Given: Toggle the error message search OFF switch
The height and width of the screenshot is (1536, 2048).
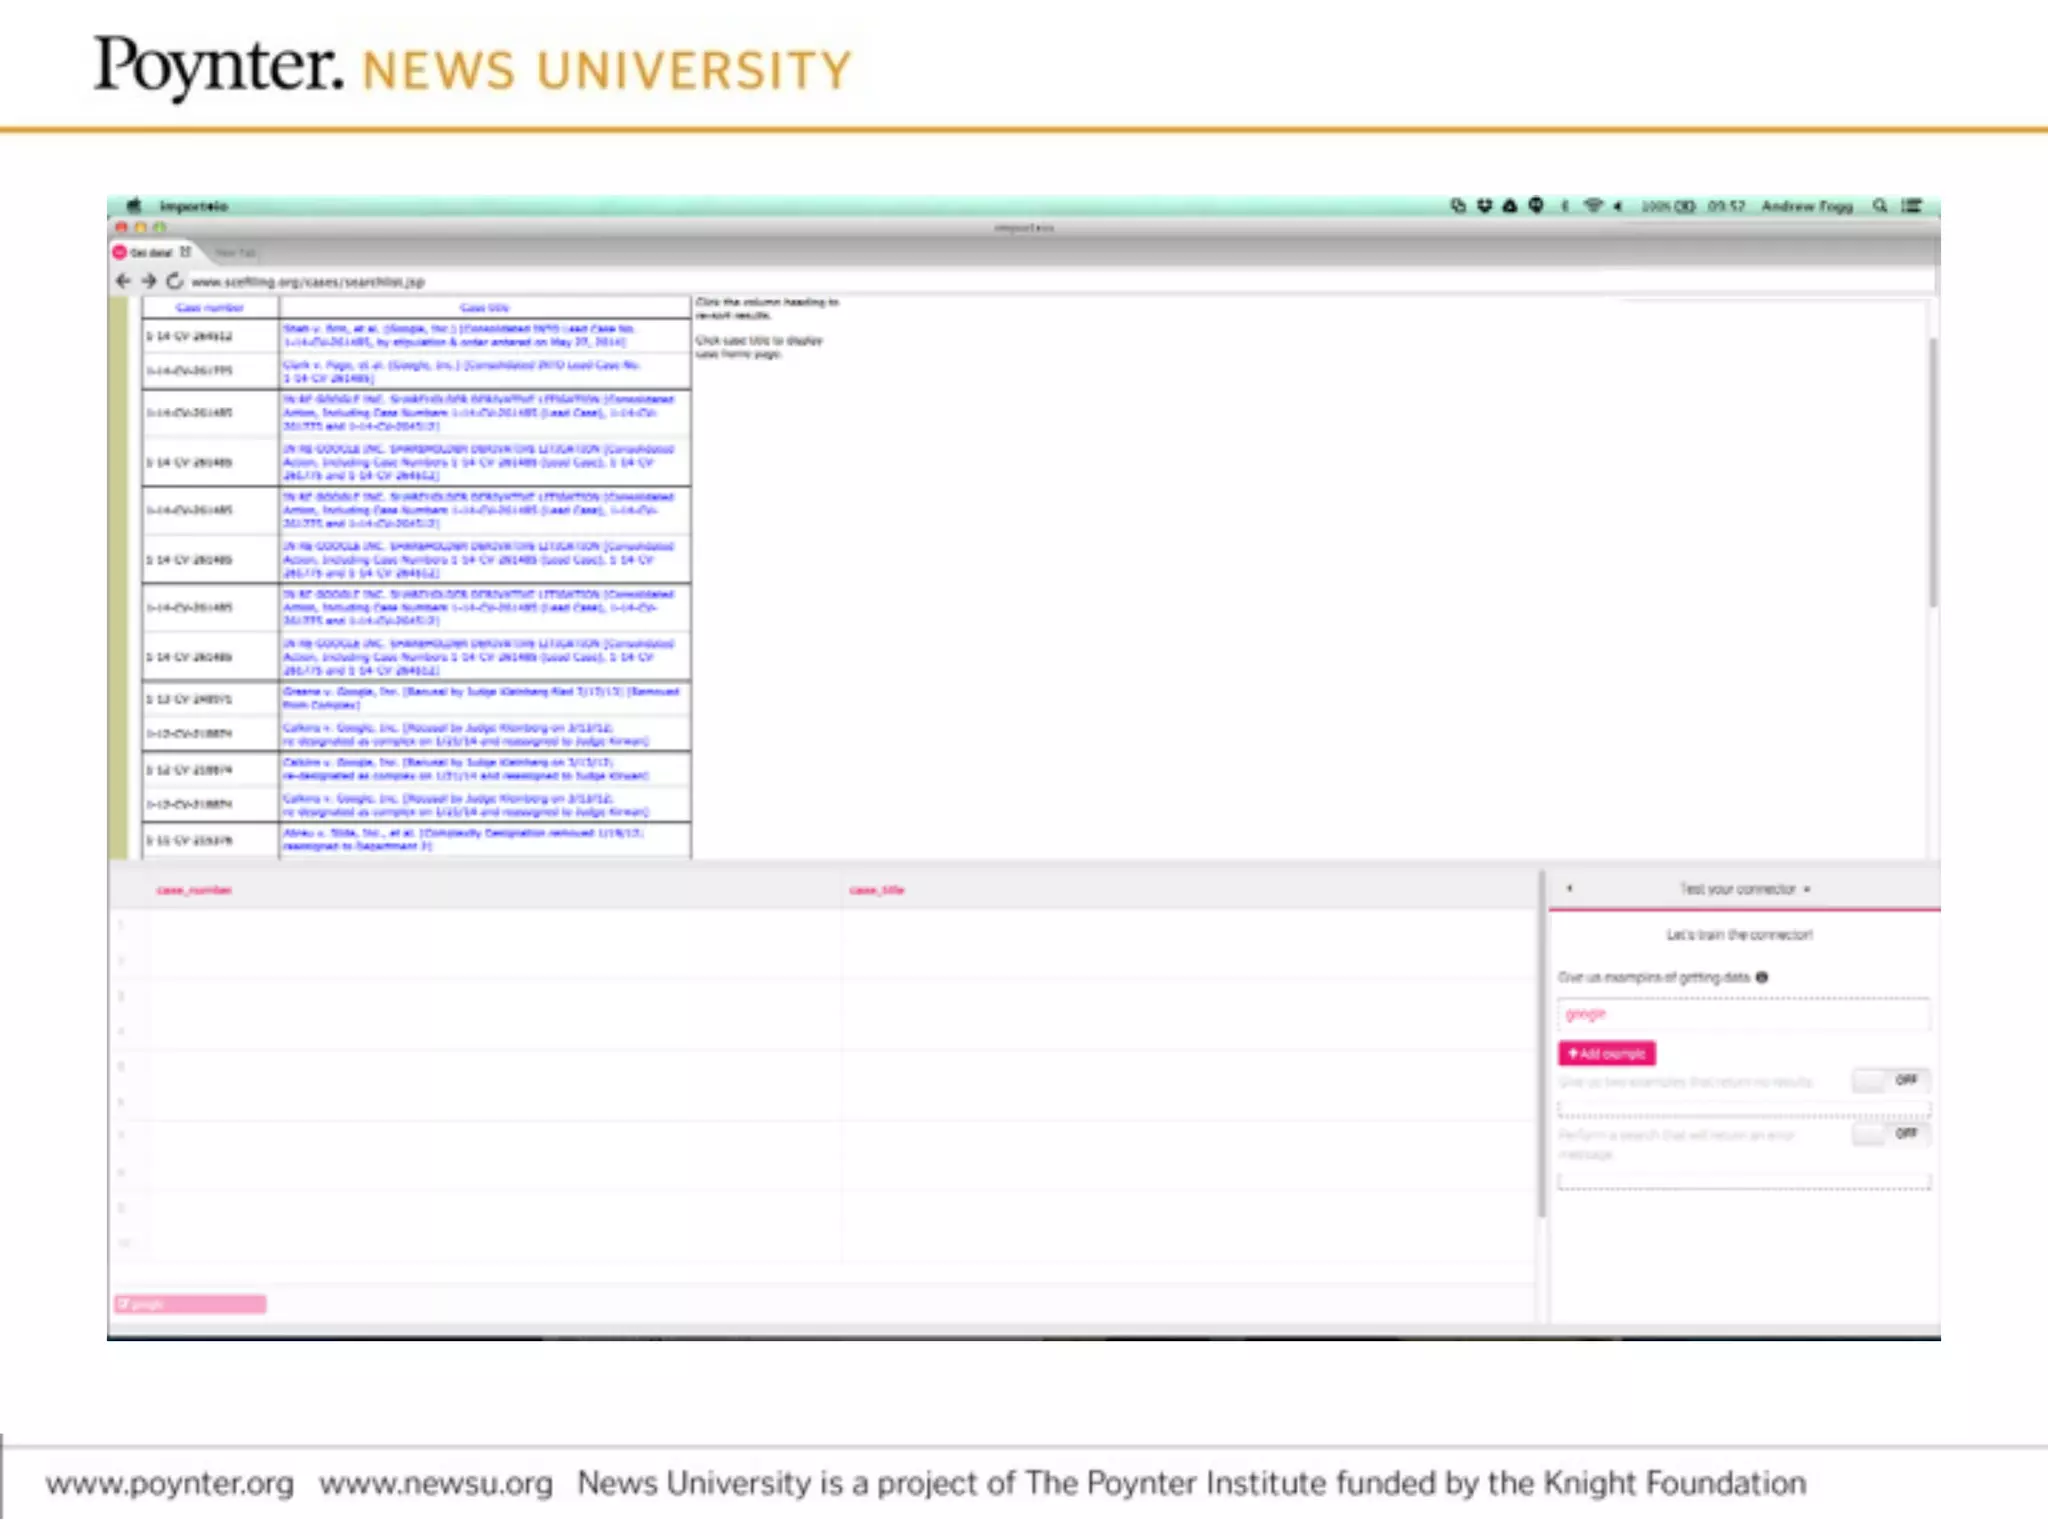Looking at the screenshot, I should click(x=1889, y=1133).
